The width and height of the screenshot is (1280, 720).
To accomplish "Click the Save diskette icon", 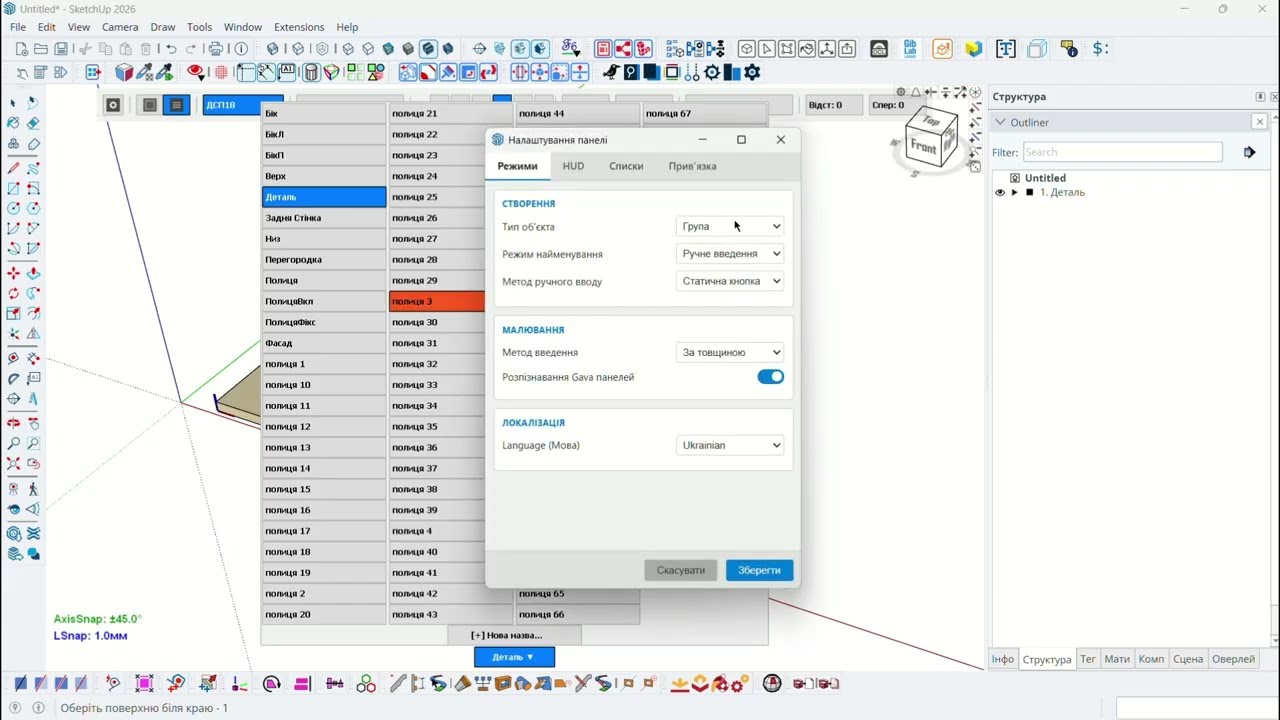I will click(61, 49).
